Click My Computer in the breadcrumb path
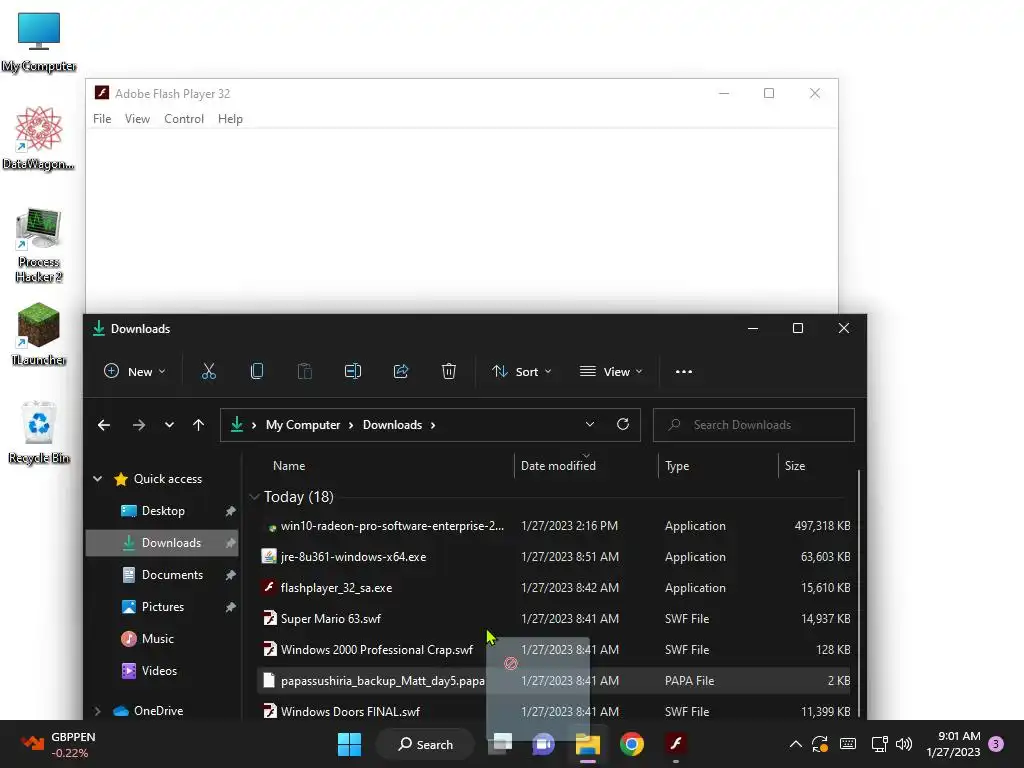Image resolution: width=1024 pixels, height=768 pixels. (x=303, y=425)
